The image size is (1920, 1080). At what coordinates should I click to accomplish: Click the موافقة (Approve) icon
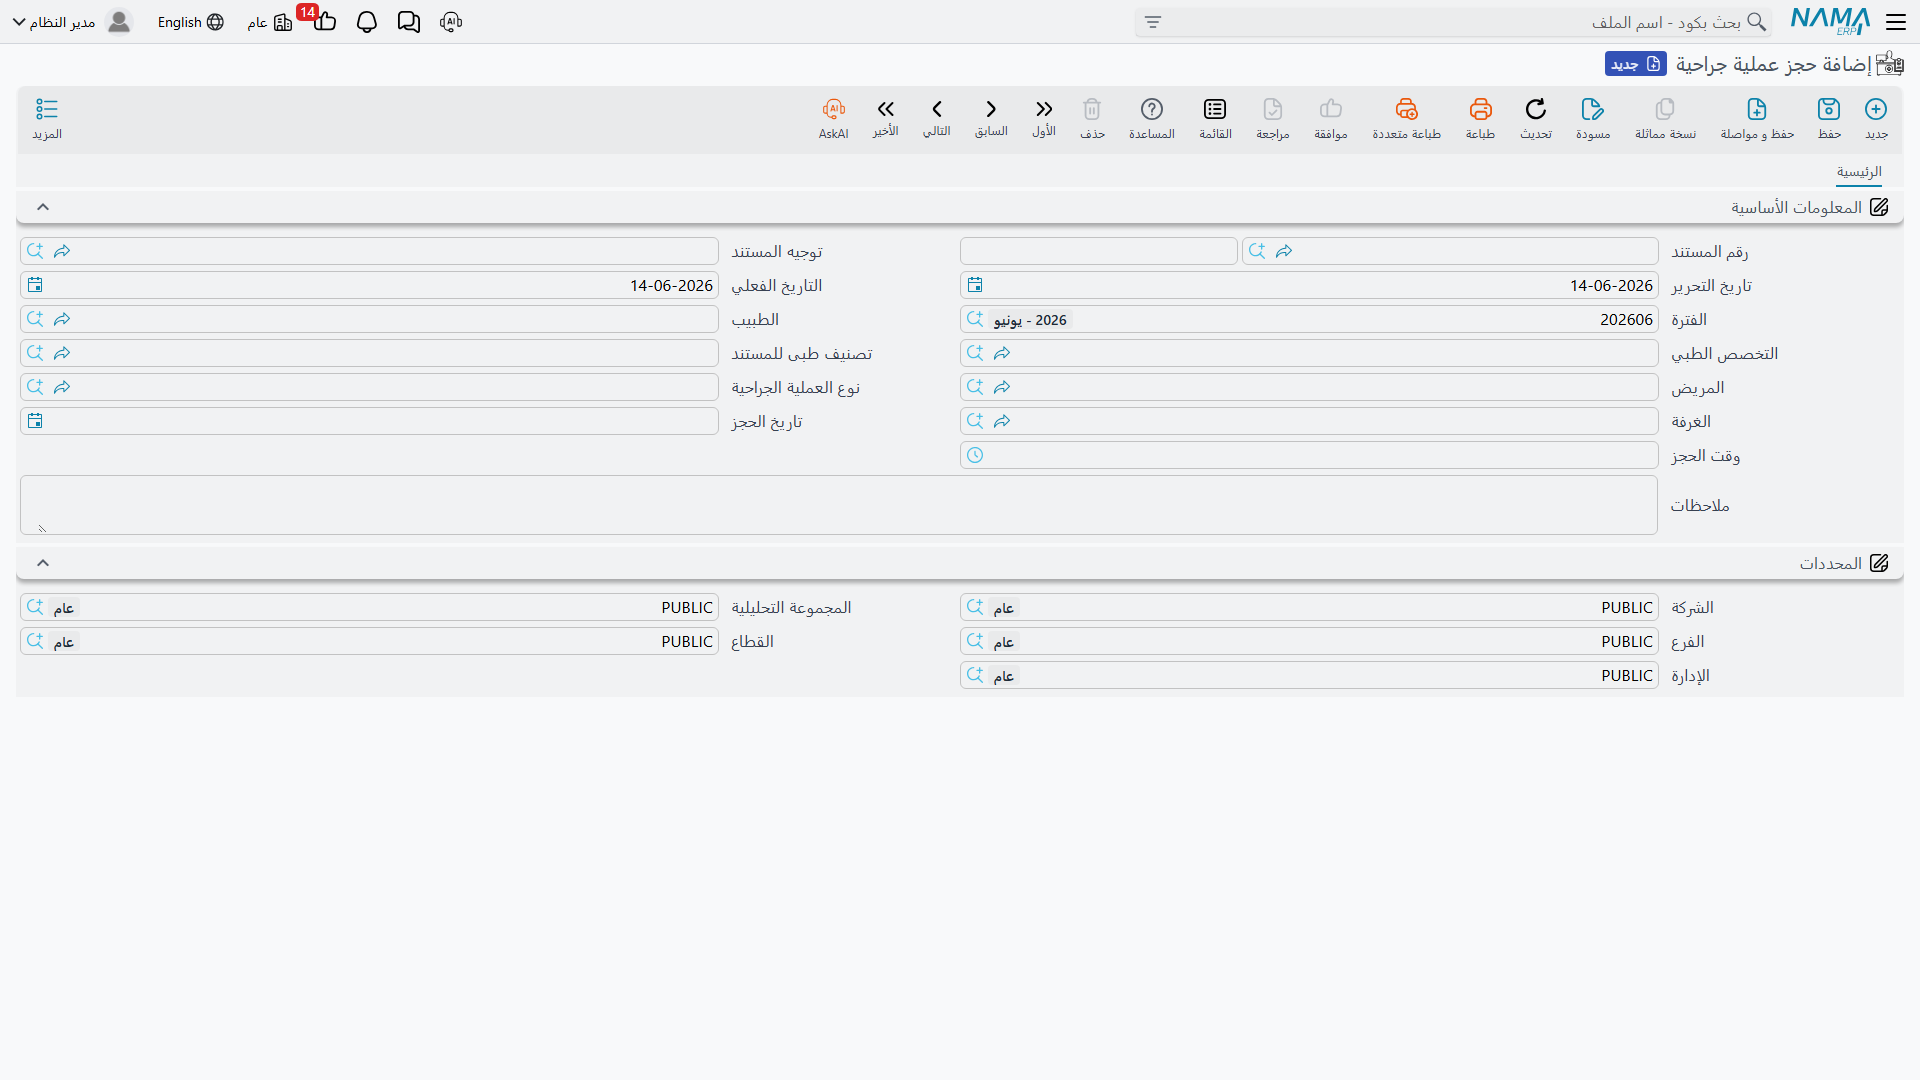(1331, 109)
